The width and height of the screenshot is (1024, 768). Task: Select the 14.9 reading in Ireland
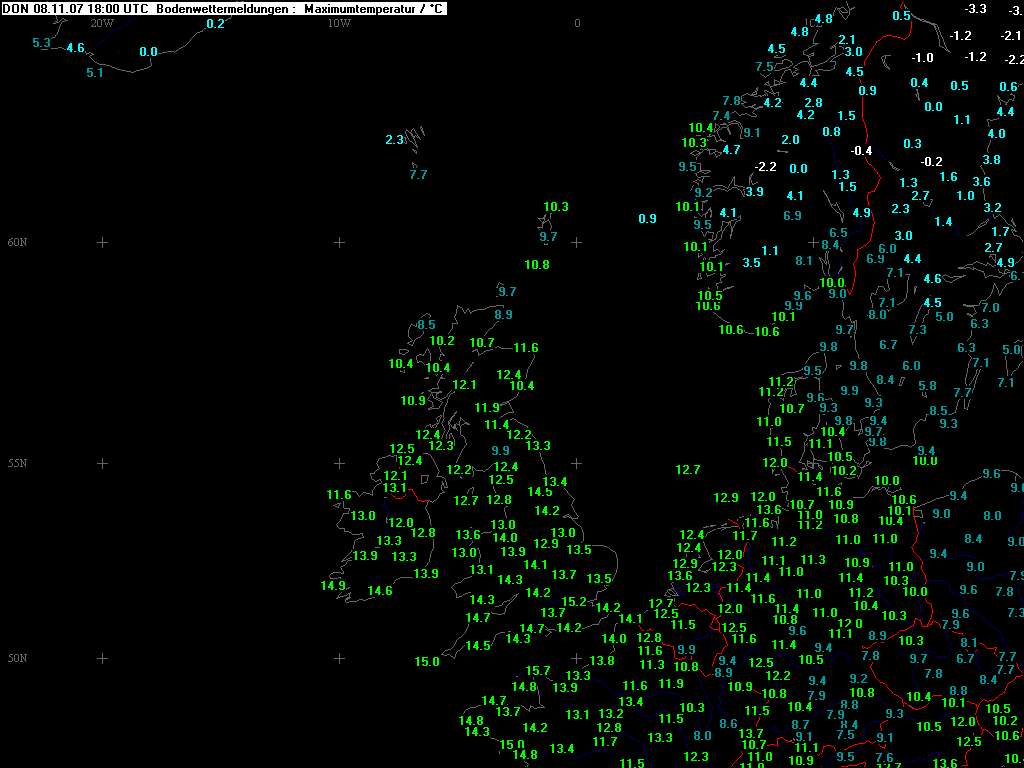(333, 586)
